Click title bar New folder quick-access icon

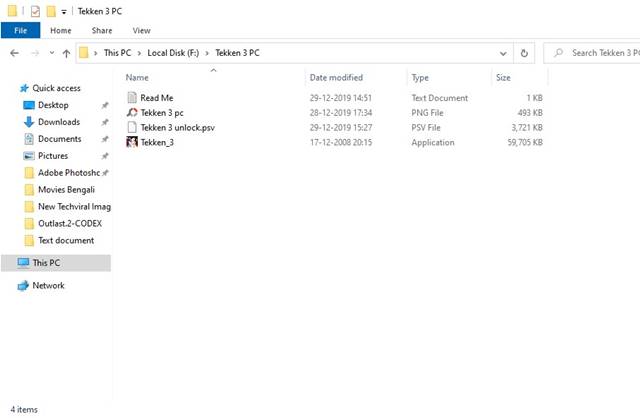pyautogui.click(x=51, y=11)
